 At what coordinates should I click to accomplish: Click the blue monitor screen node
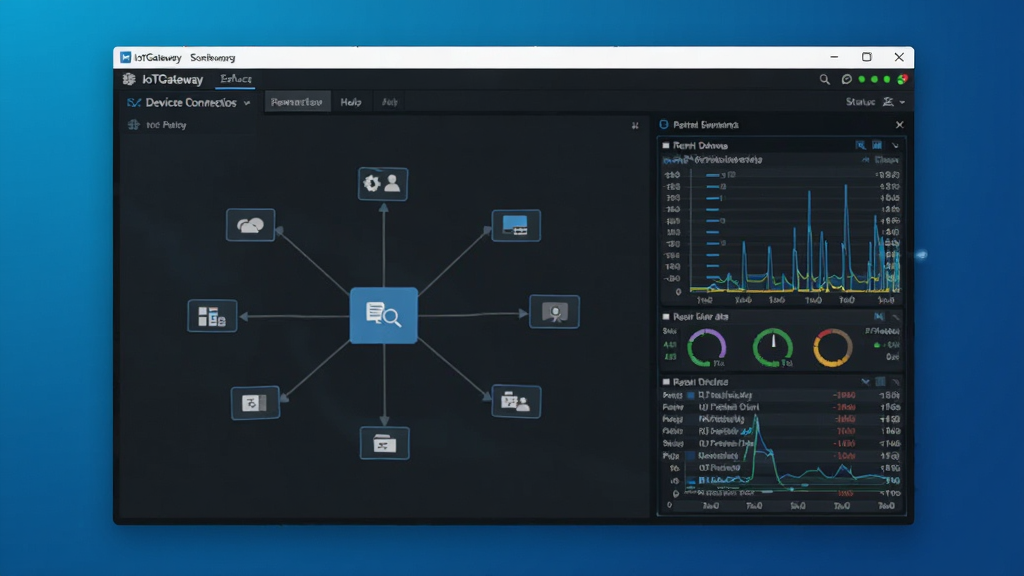click(x=516, y=225)
